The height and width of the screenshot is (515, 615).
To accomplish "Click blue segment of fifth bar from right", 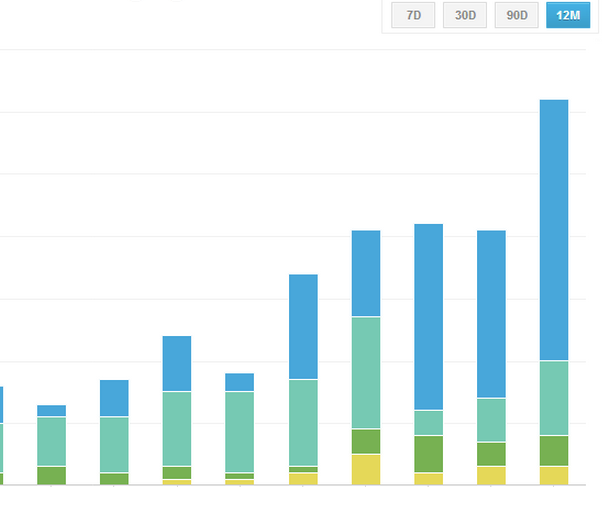I will point(303,327).
